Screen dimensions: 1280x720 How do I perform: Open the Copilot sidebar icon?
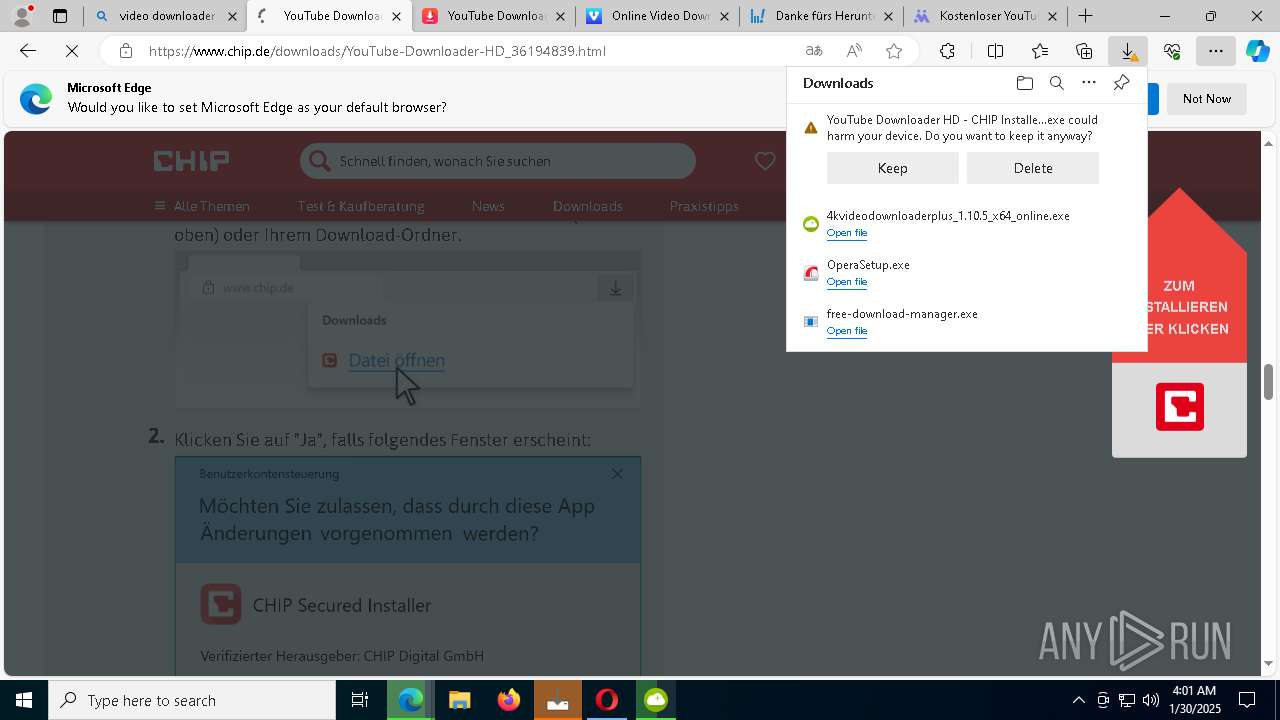pyautogui.click(x=1257, y=51)
